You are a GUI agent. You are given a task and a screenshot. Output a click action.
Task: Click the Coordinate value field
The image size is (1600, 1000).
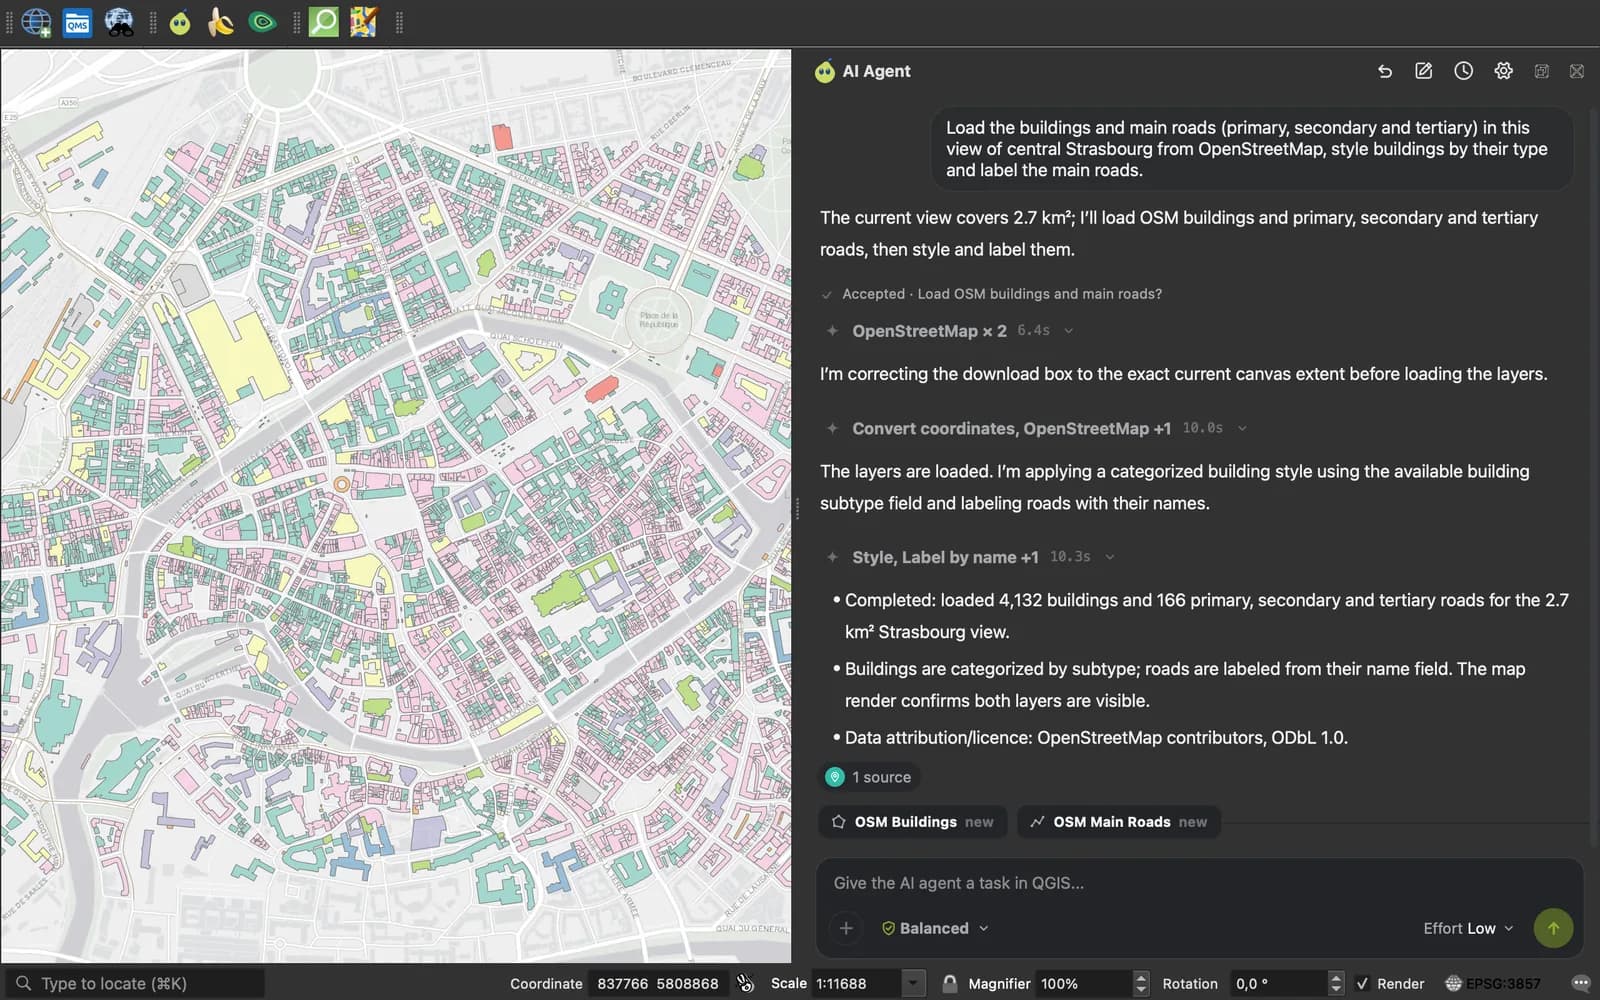(x=658, y=983)
